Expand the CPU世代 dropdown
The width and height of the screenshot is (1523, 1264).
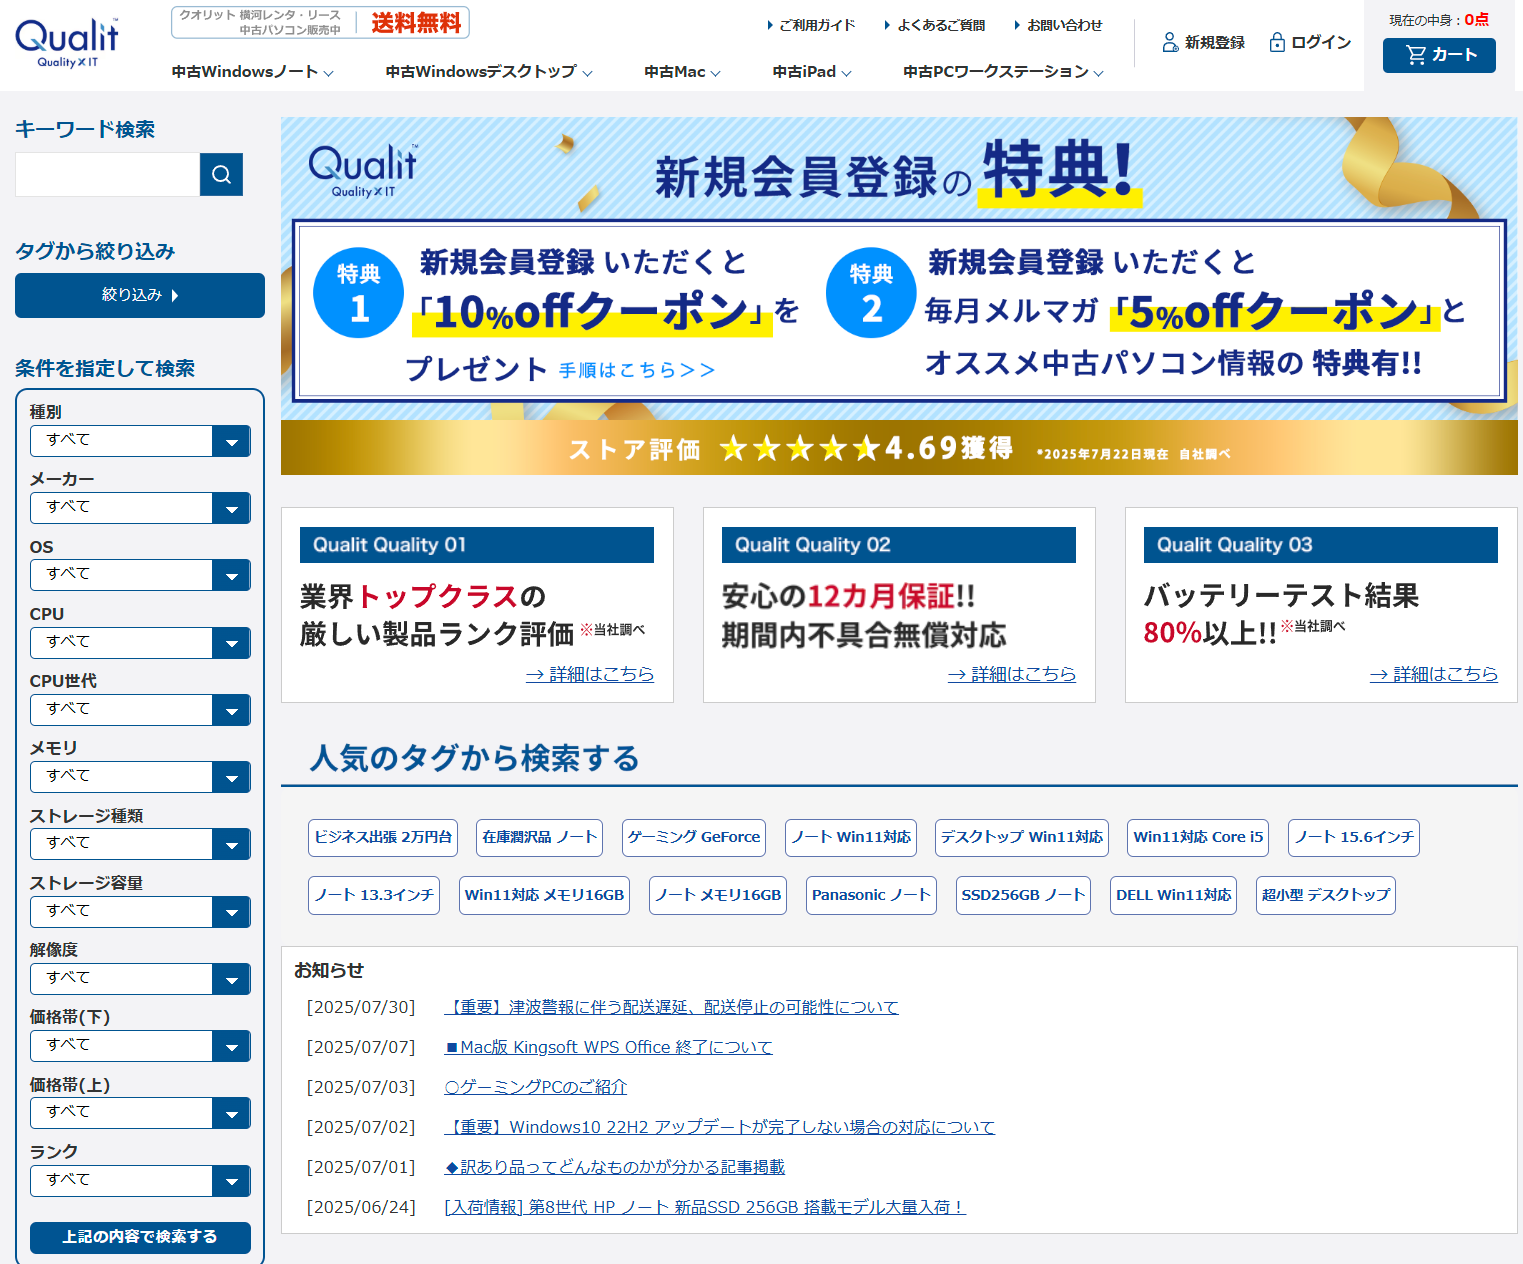click(140, 710)
